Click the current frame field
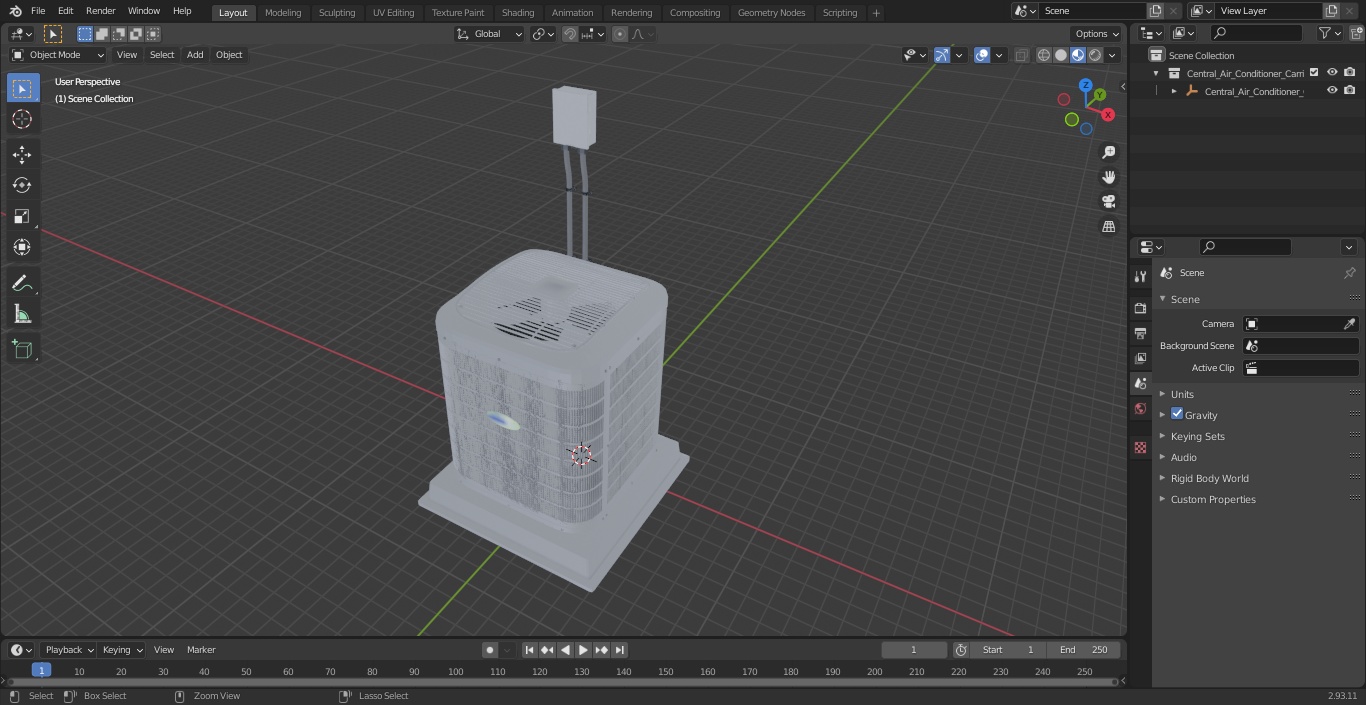This screenshot has height=705, width=1366. coord(914,650)
